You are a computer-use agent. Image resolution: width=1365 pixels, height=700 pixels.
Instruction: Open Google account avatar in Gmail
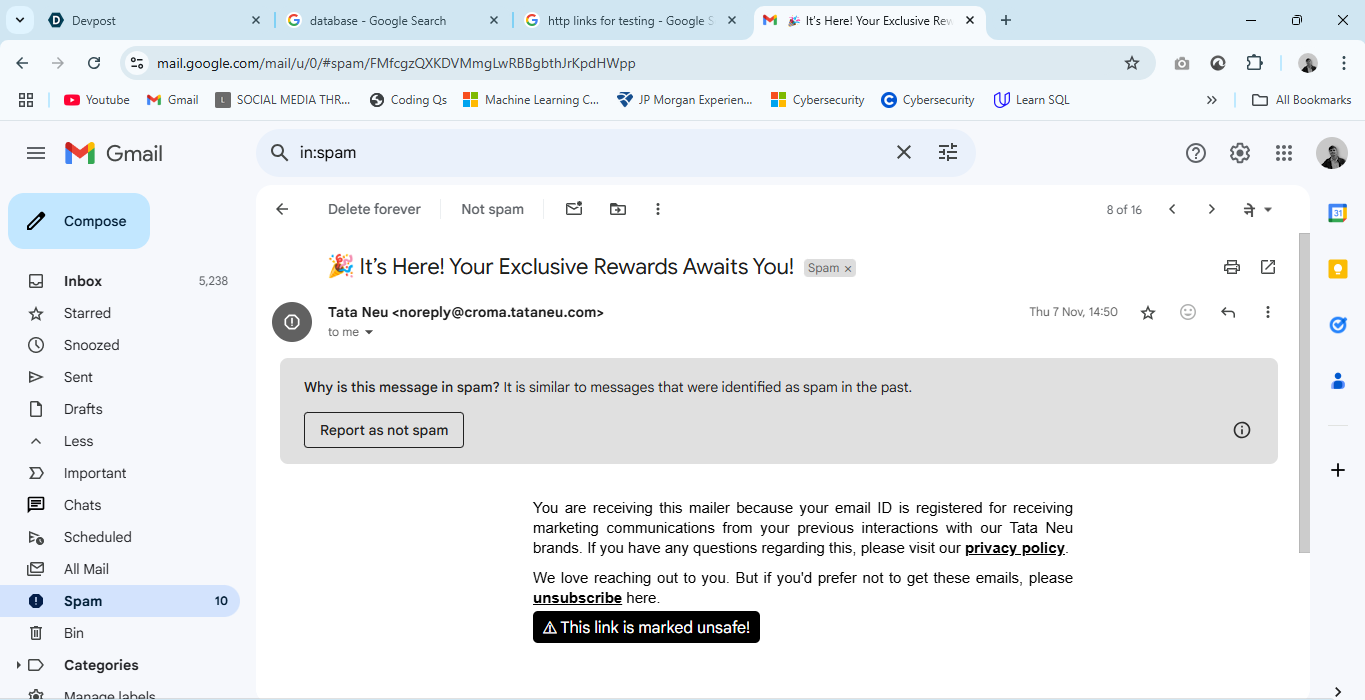tap(1332, 153)
